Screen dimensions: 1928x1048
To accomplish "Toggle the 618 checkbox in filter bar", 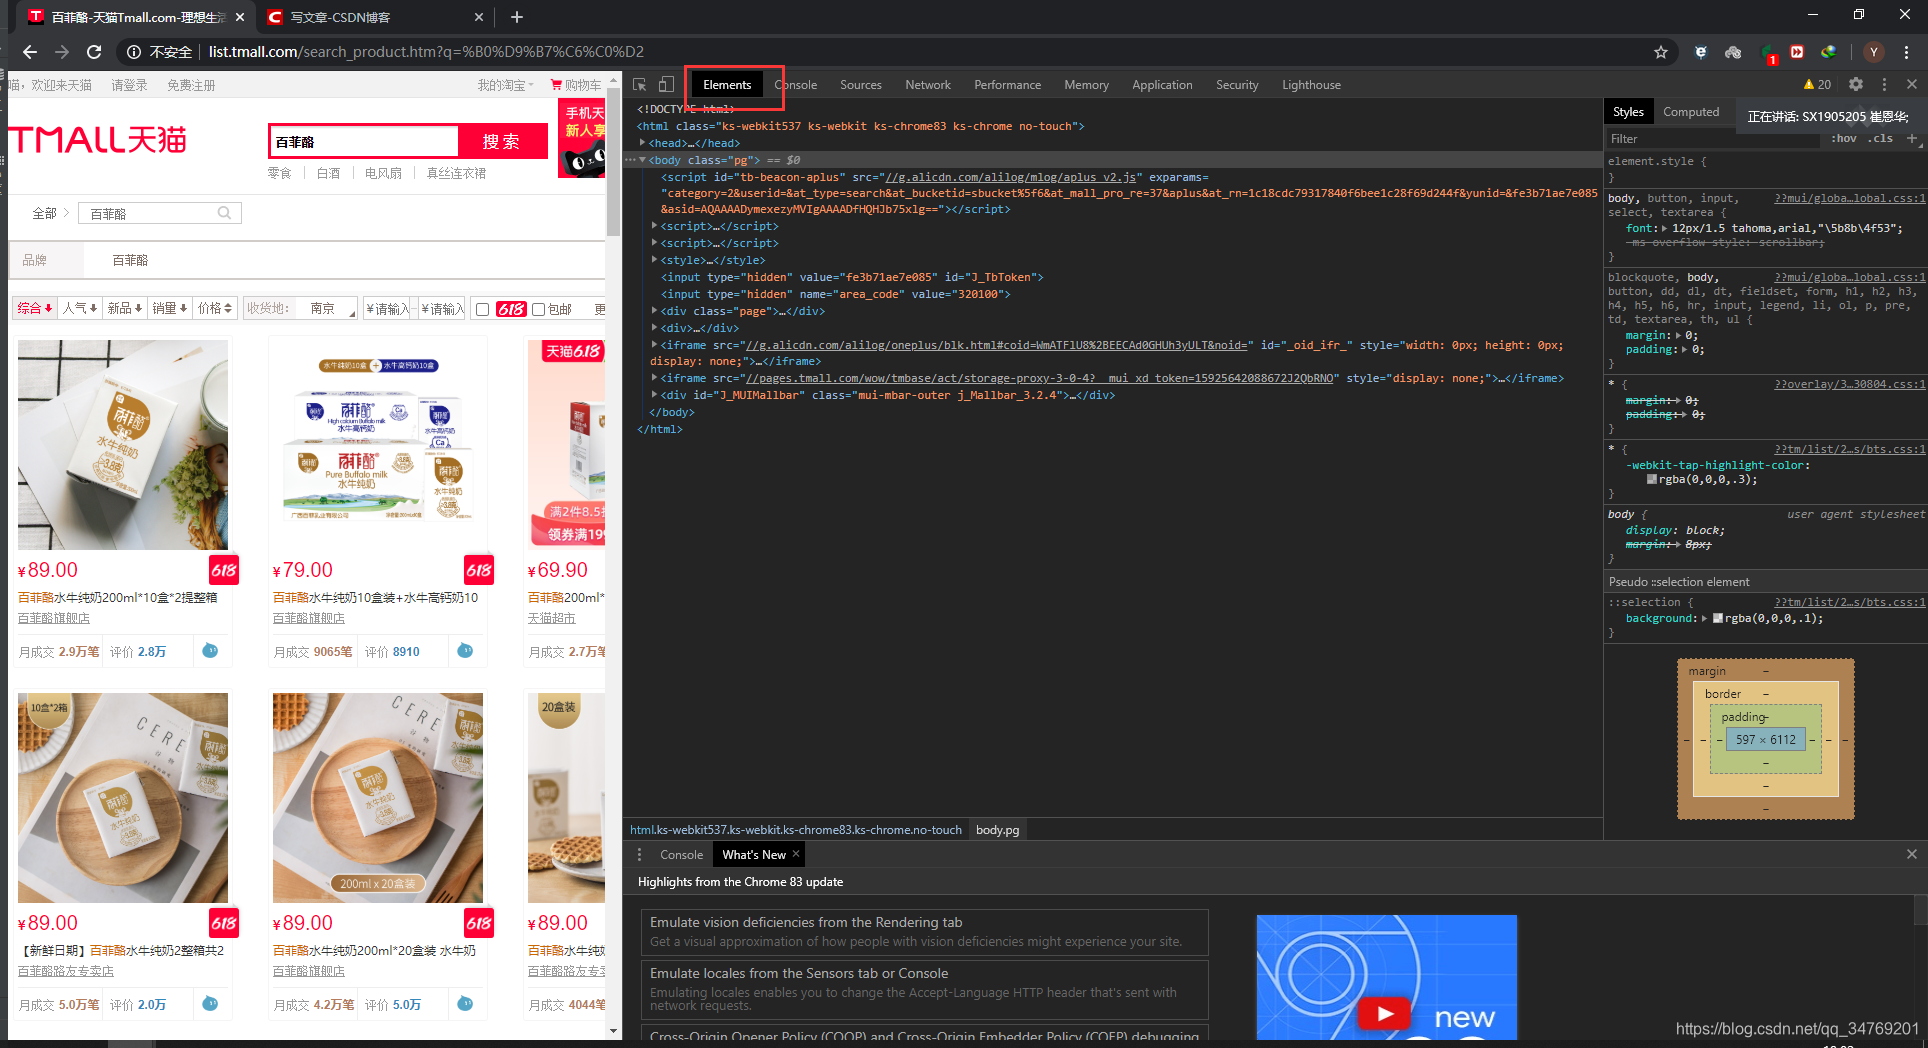I will click(x=484, y=308).
